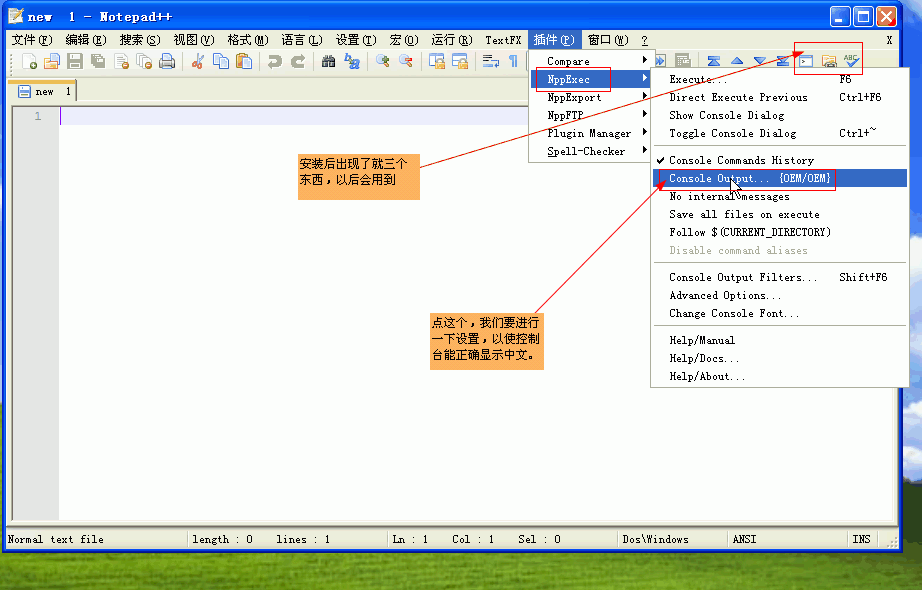The height and width of the screenshot is (590, 922).
Task: Enable Save all files on execute
Action: pos(779,214)
